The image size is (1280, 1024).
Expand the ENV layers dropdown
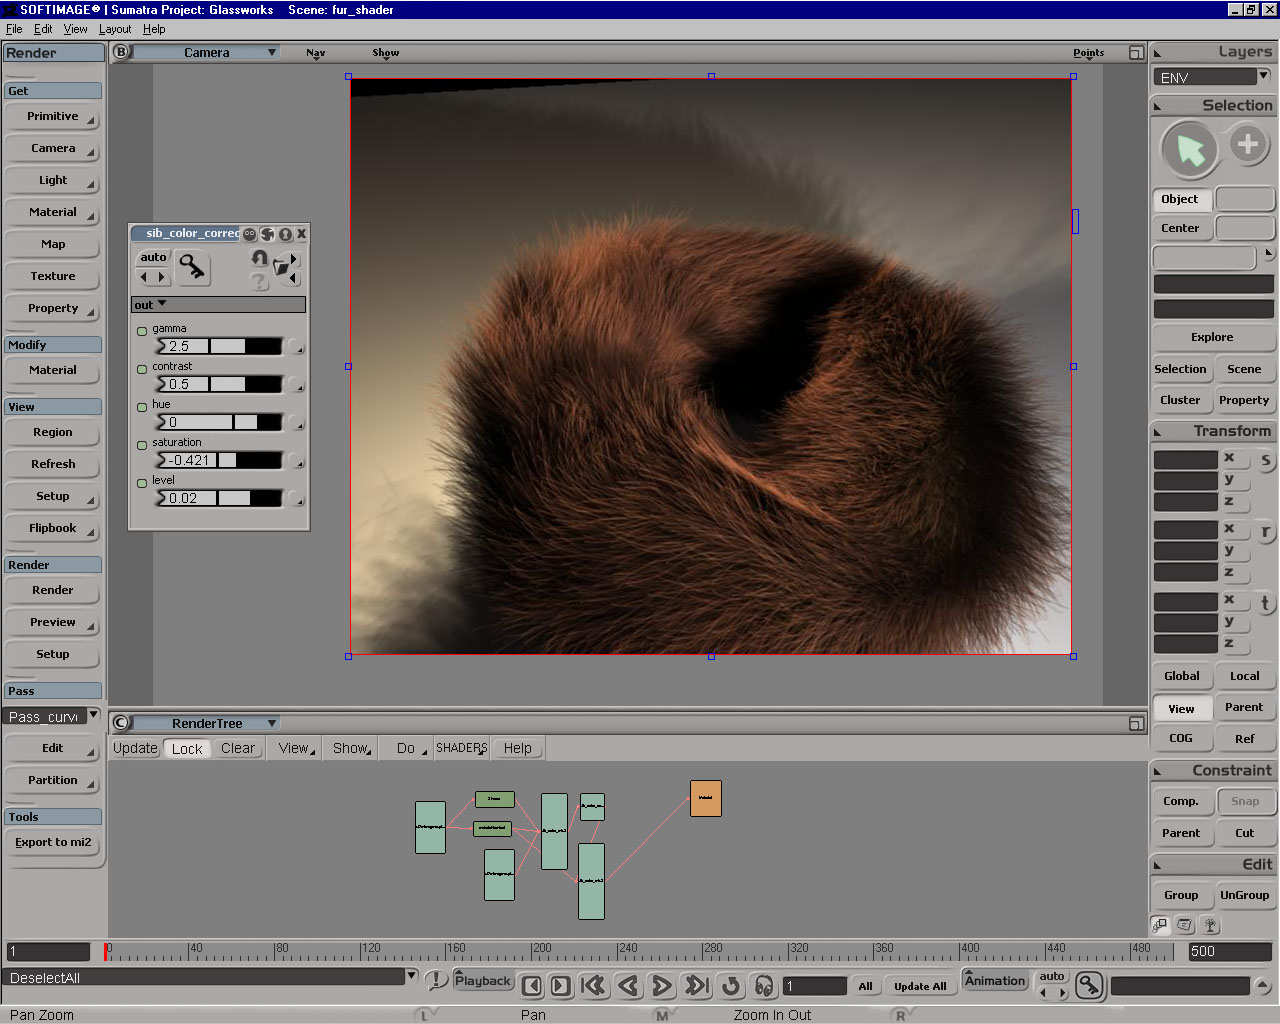coord(1264,76)
